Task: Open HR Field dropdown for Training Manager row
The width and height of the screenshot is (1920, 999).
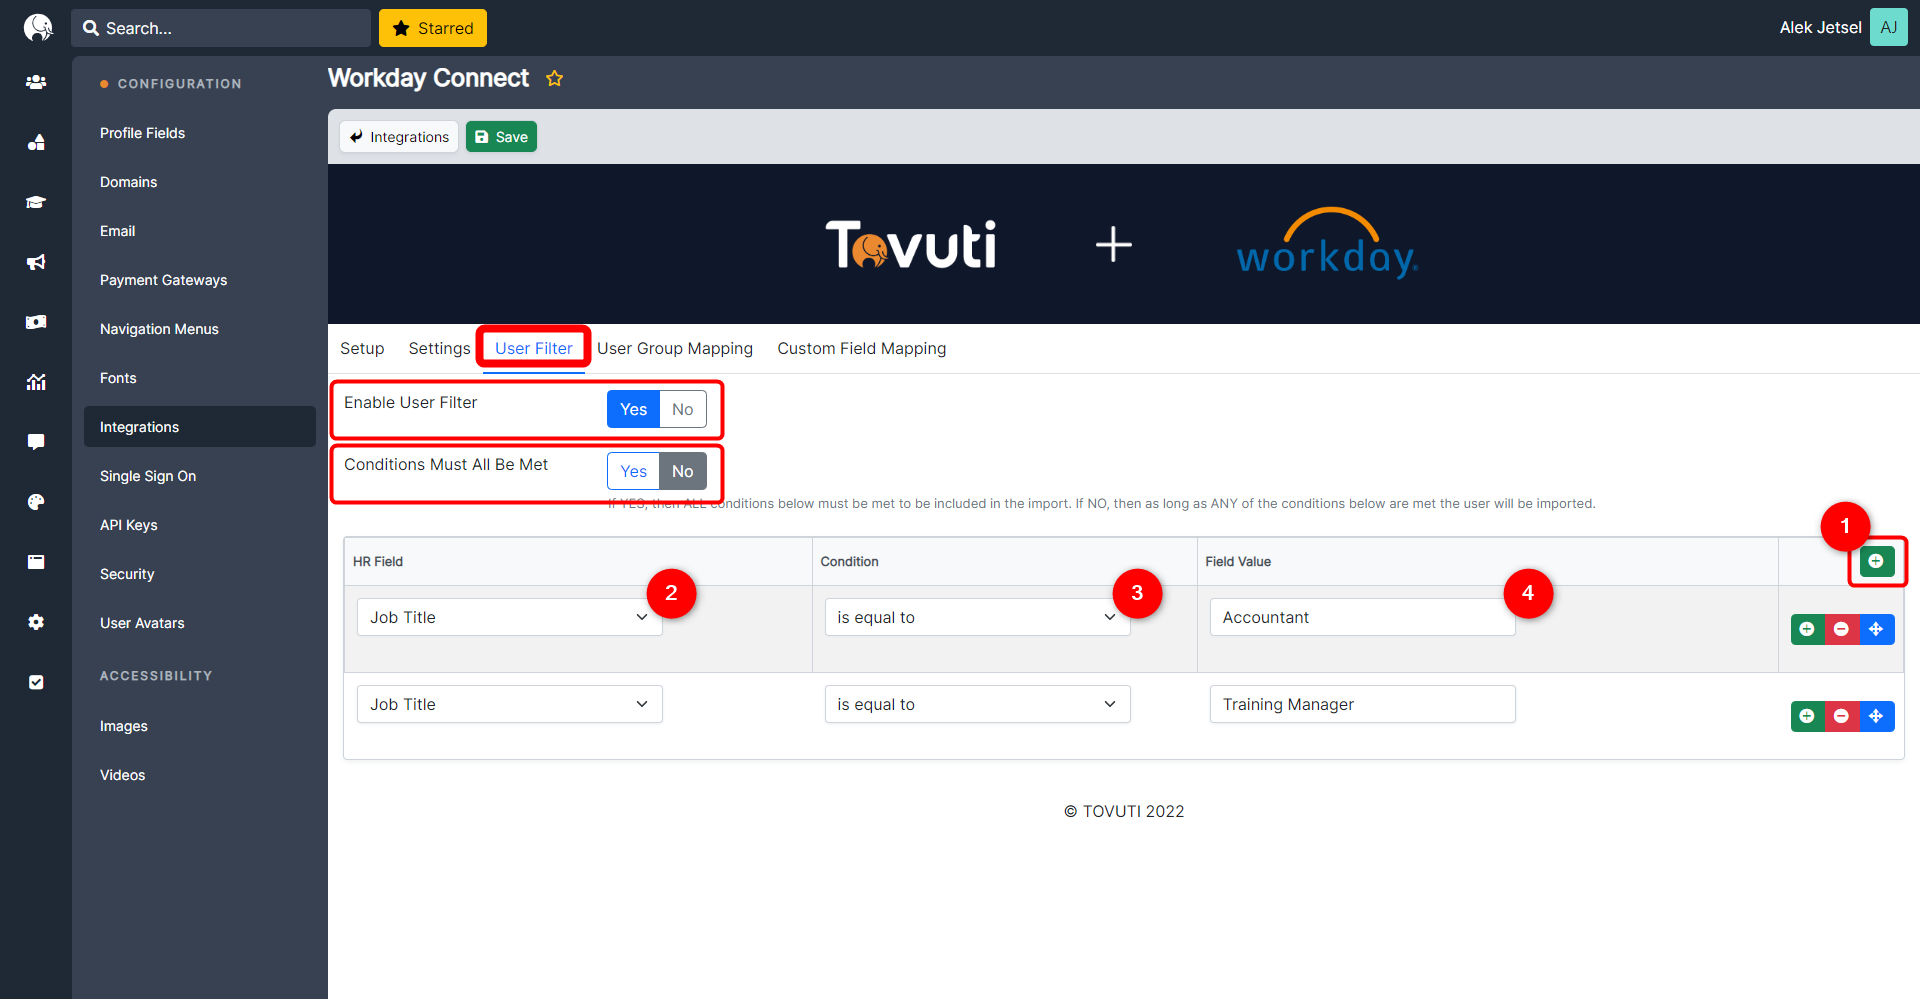Action: (510, 704)
